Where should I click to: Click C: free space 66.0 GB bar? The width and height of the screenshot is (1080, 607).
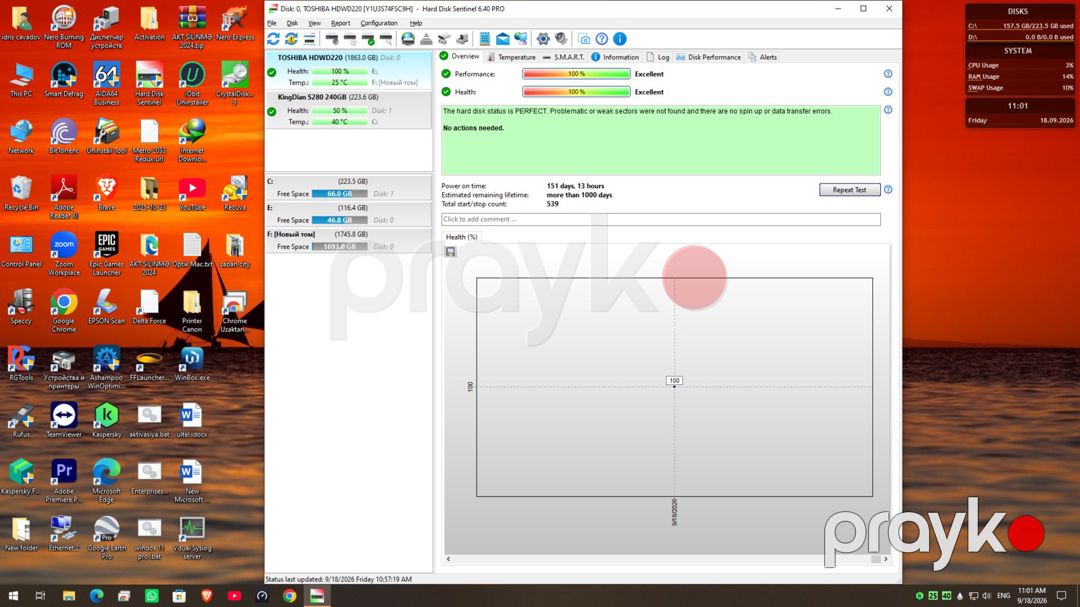coord(340,194)
